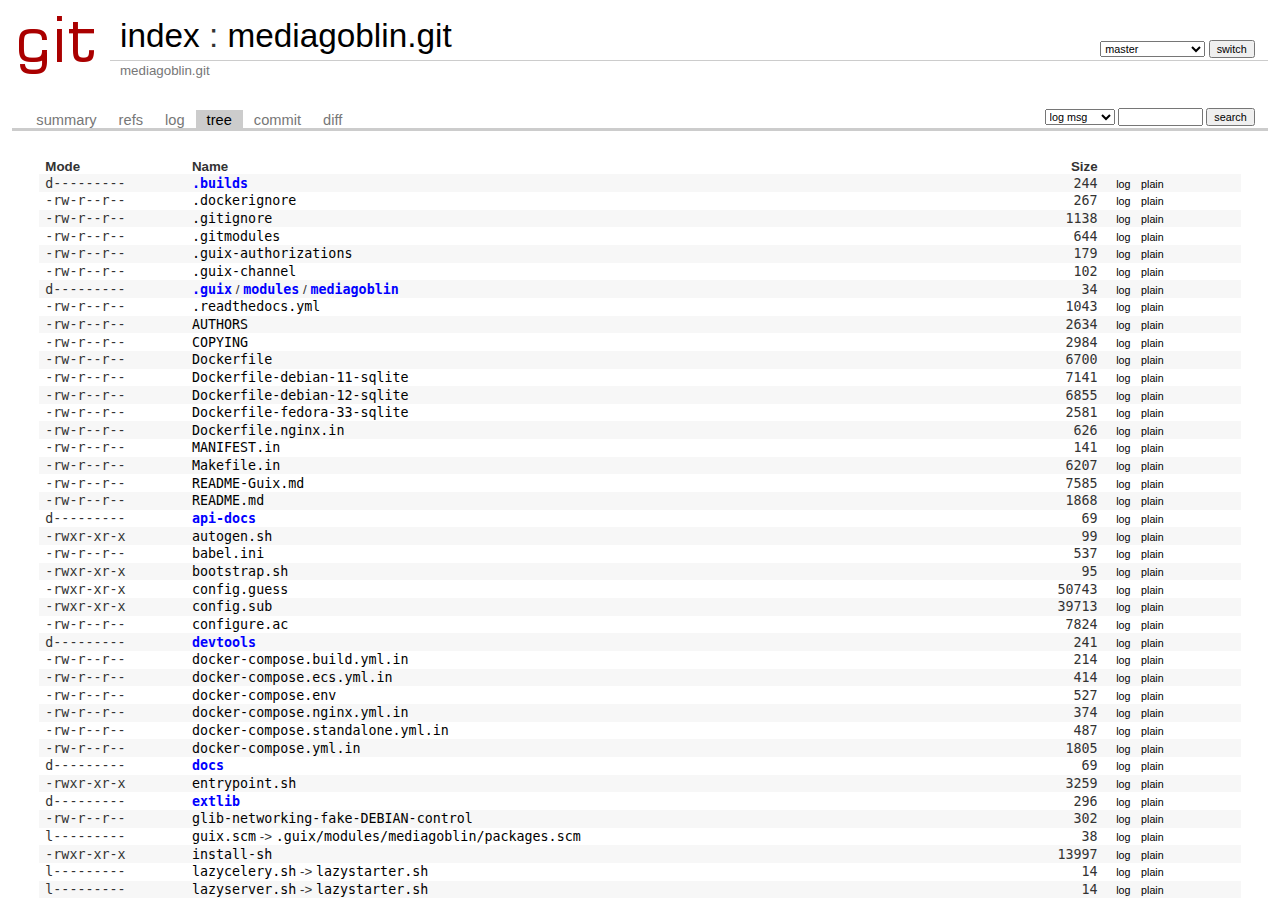Switch to the refs tab
The width and height of the screenshot is (1280, 900).
131,120
